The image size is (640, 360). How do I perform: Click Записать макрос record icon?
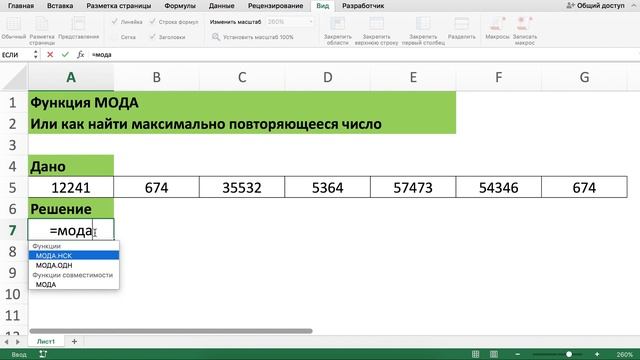coord(524,24)
